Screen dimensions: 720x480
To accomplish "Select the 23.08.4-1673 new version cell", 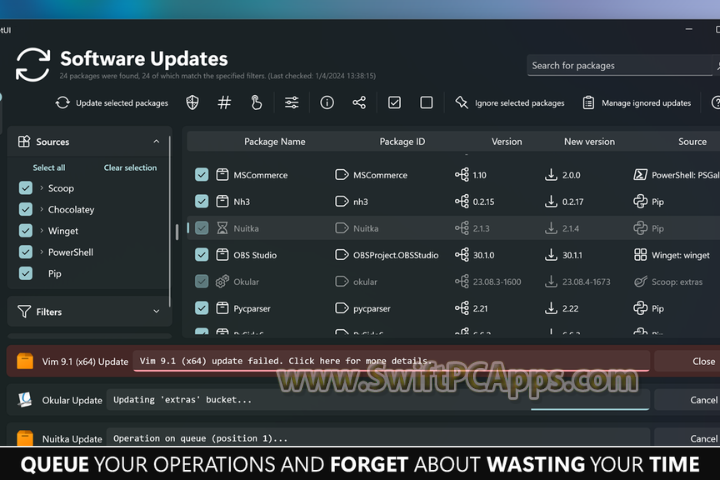I will [586, 282].
